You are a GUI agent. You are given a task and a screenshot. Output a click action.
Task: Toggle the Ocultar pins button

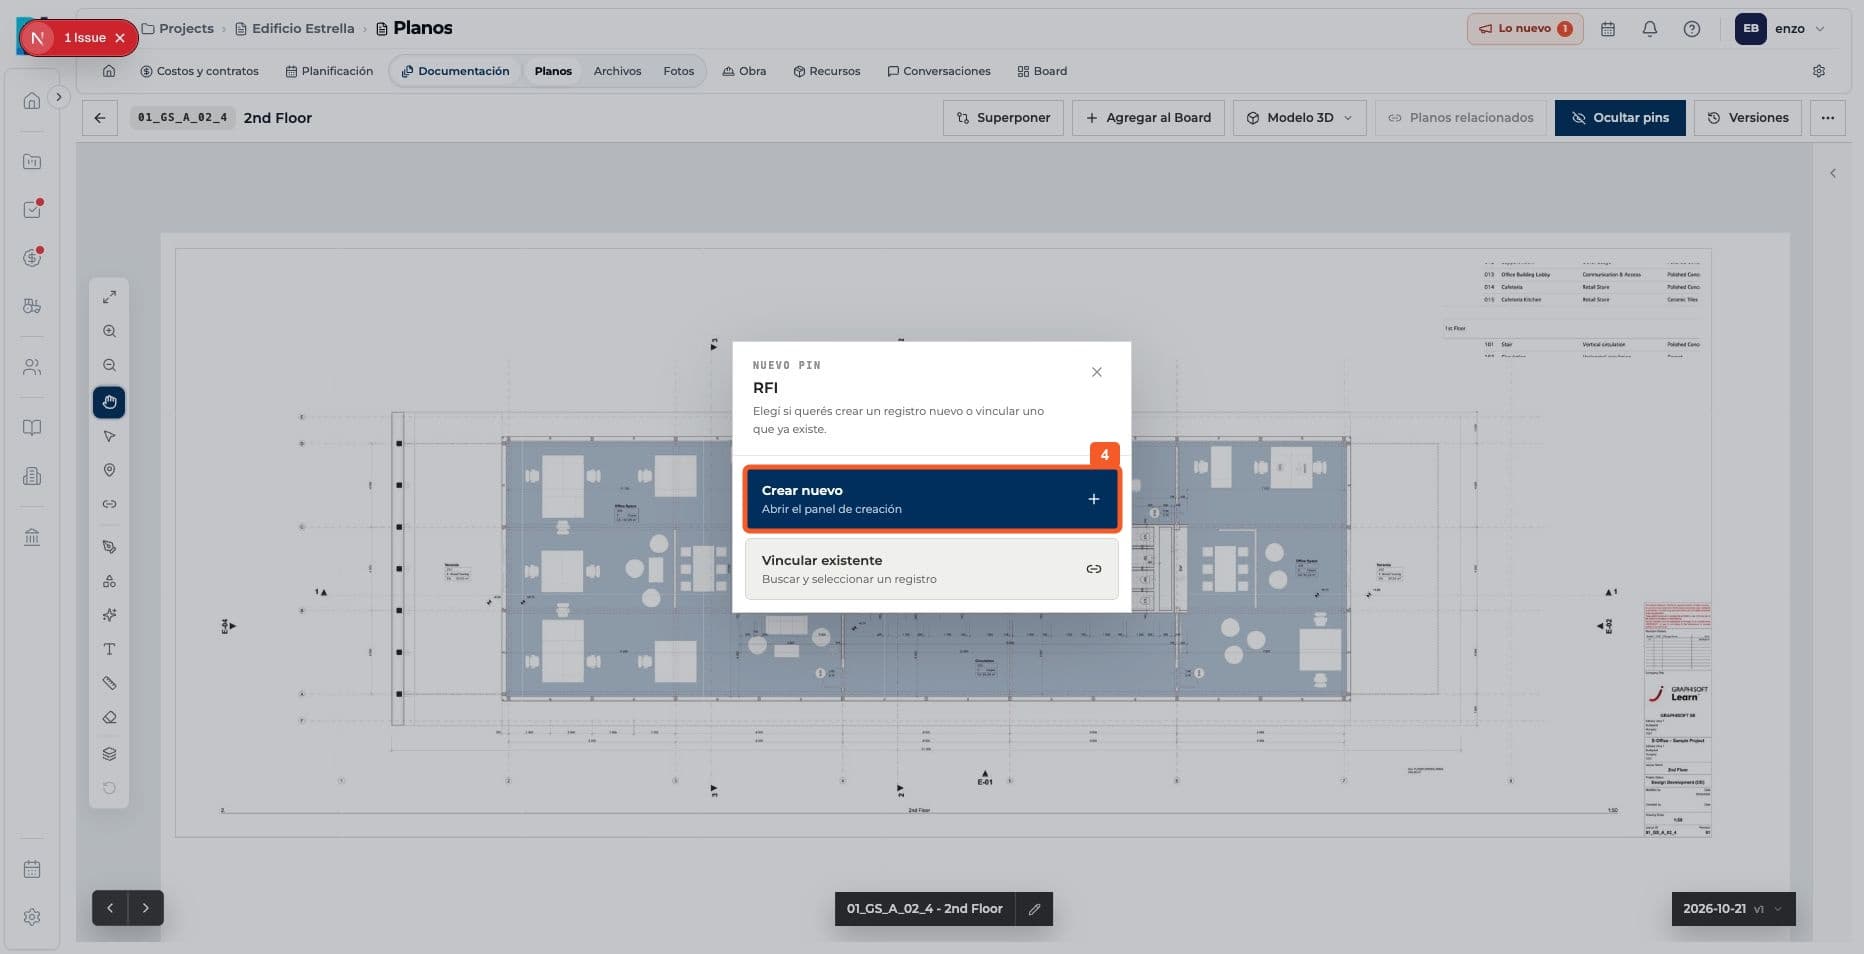(1620, 118)
